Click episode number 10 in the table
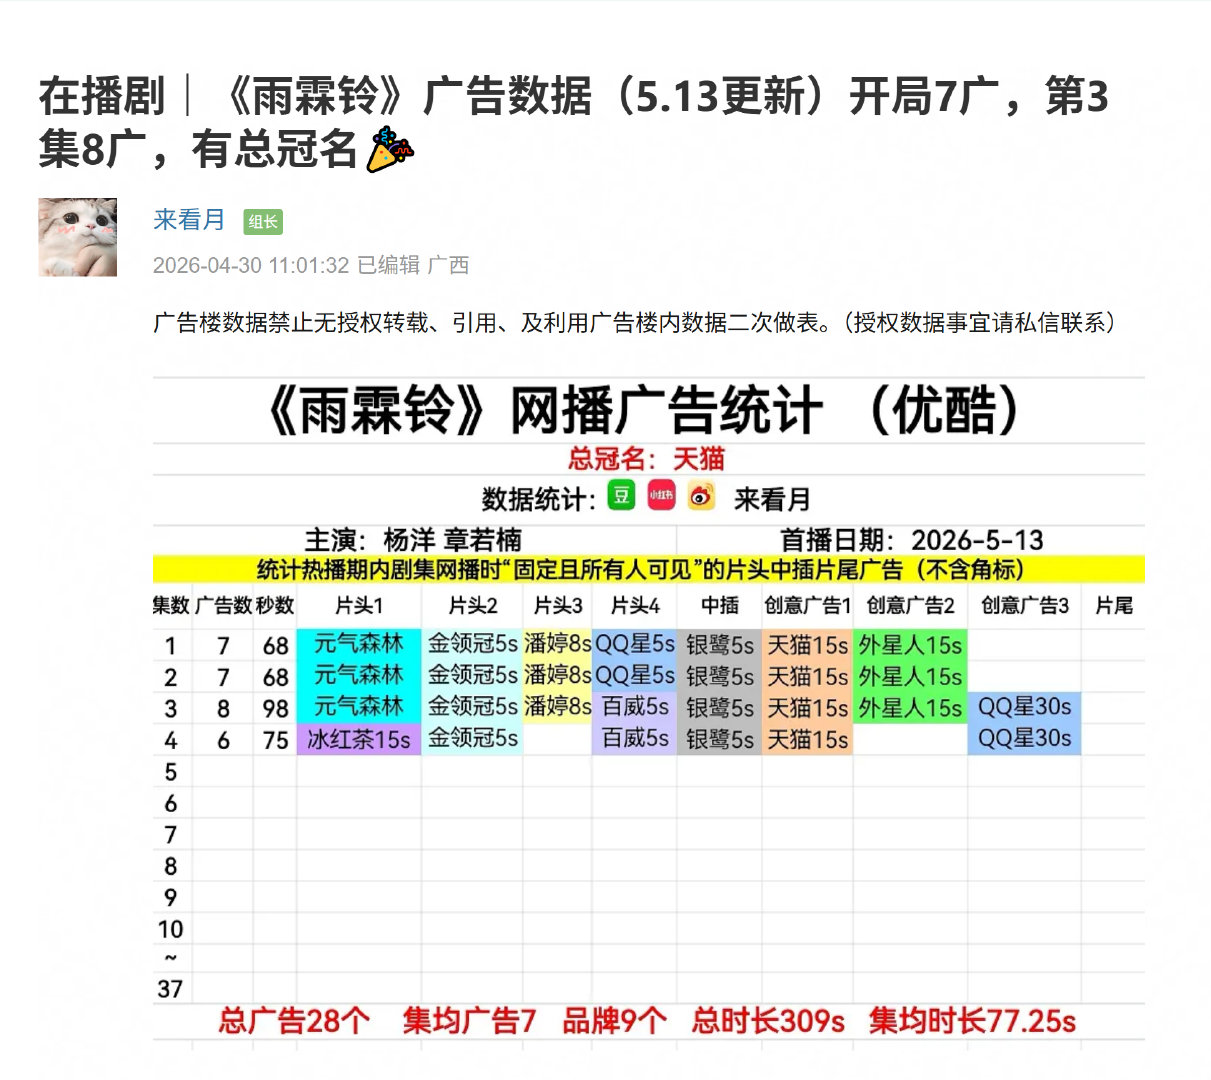 (171, 929)
